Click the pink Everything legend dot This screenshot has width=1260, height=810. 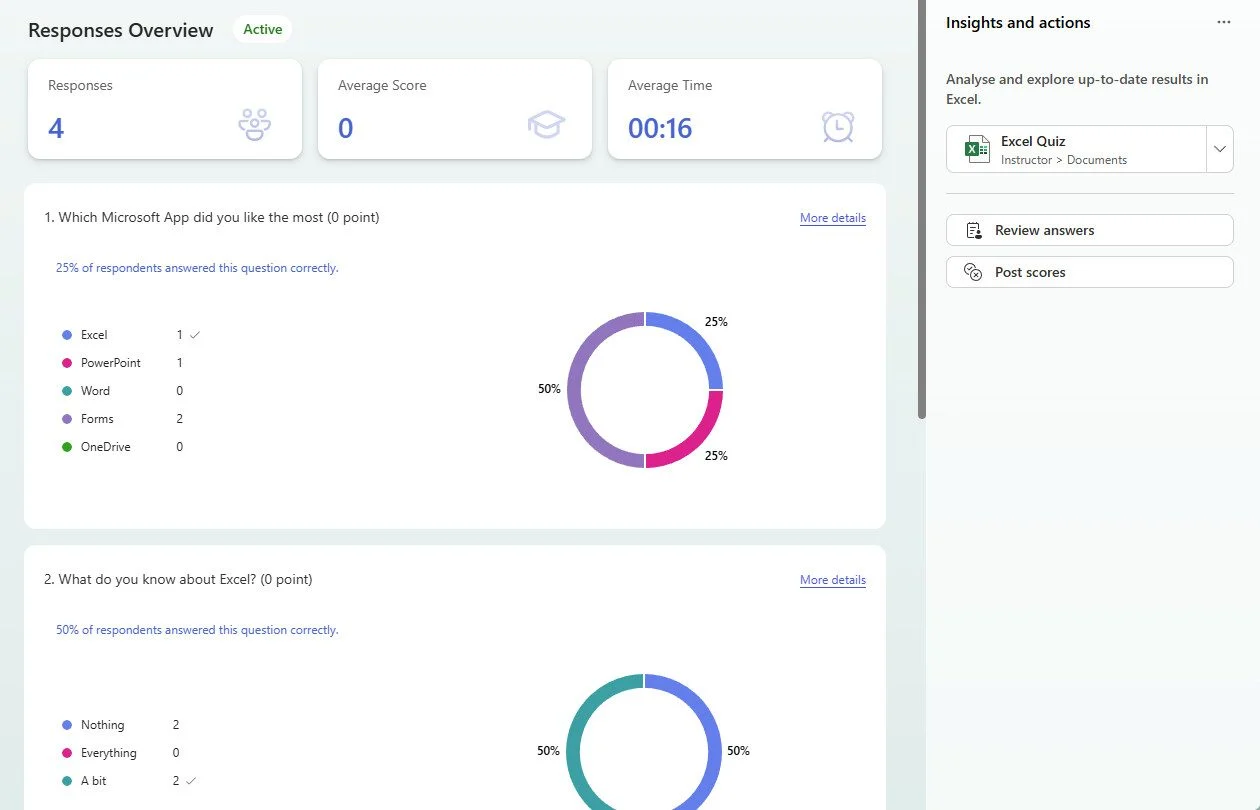(x=67, y=753)
